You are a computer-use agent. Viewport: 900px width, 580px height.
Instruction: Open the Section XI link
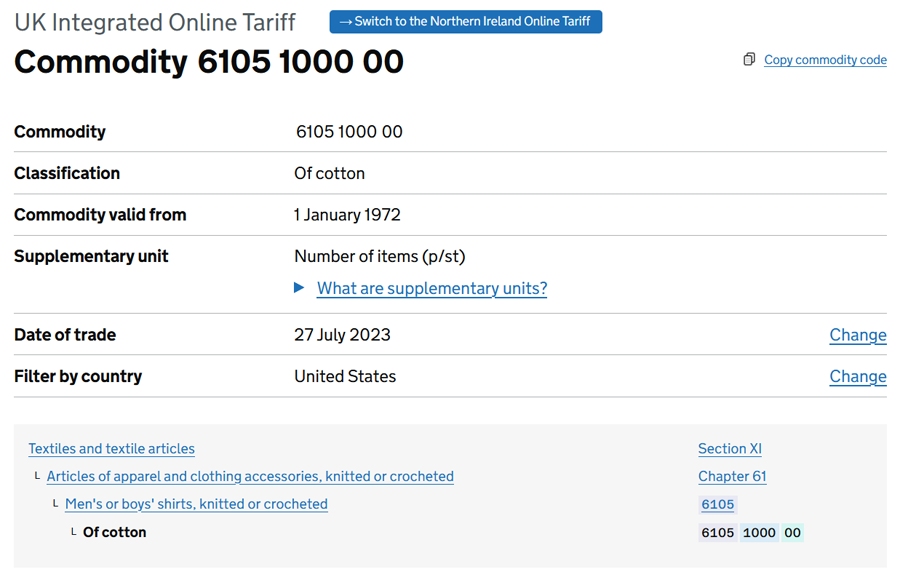[730, 449]
